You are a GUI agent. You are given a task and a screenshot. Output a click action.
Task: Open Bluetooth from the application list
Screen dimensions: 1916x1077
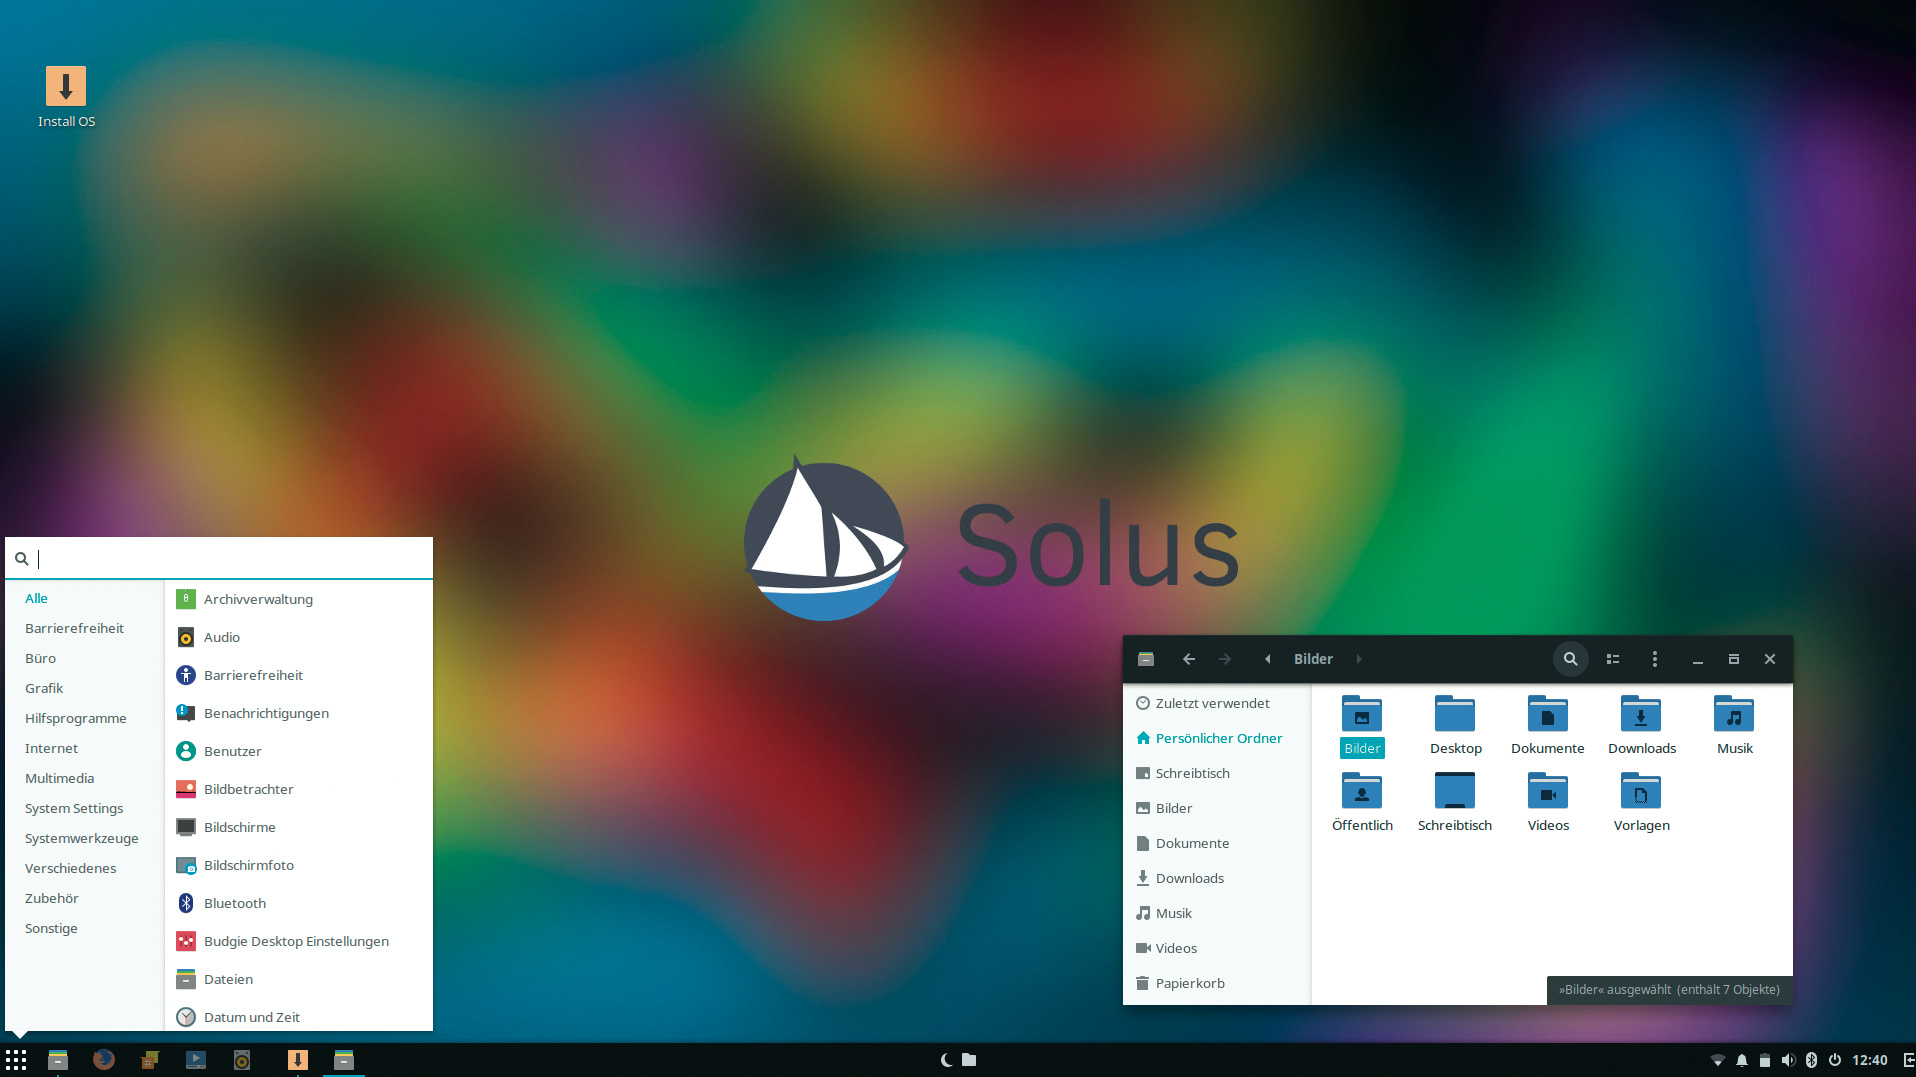click(234, 903)
